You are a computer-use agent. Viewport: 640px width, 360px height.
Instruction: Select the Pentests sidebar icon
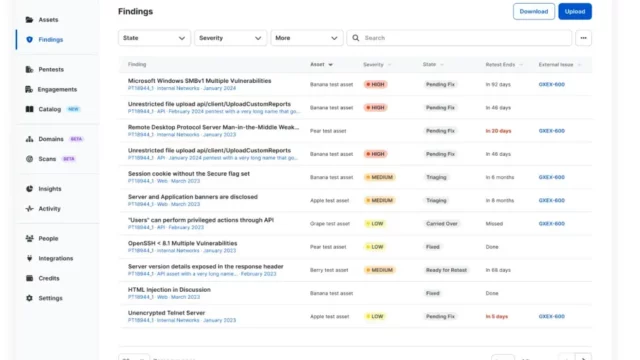(x=29, y=69)
